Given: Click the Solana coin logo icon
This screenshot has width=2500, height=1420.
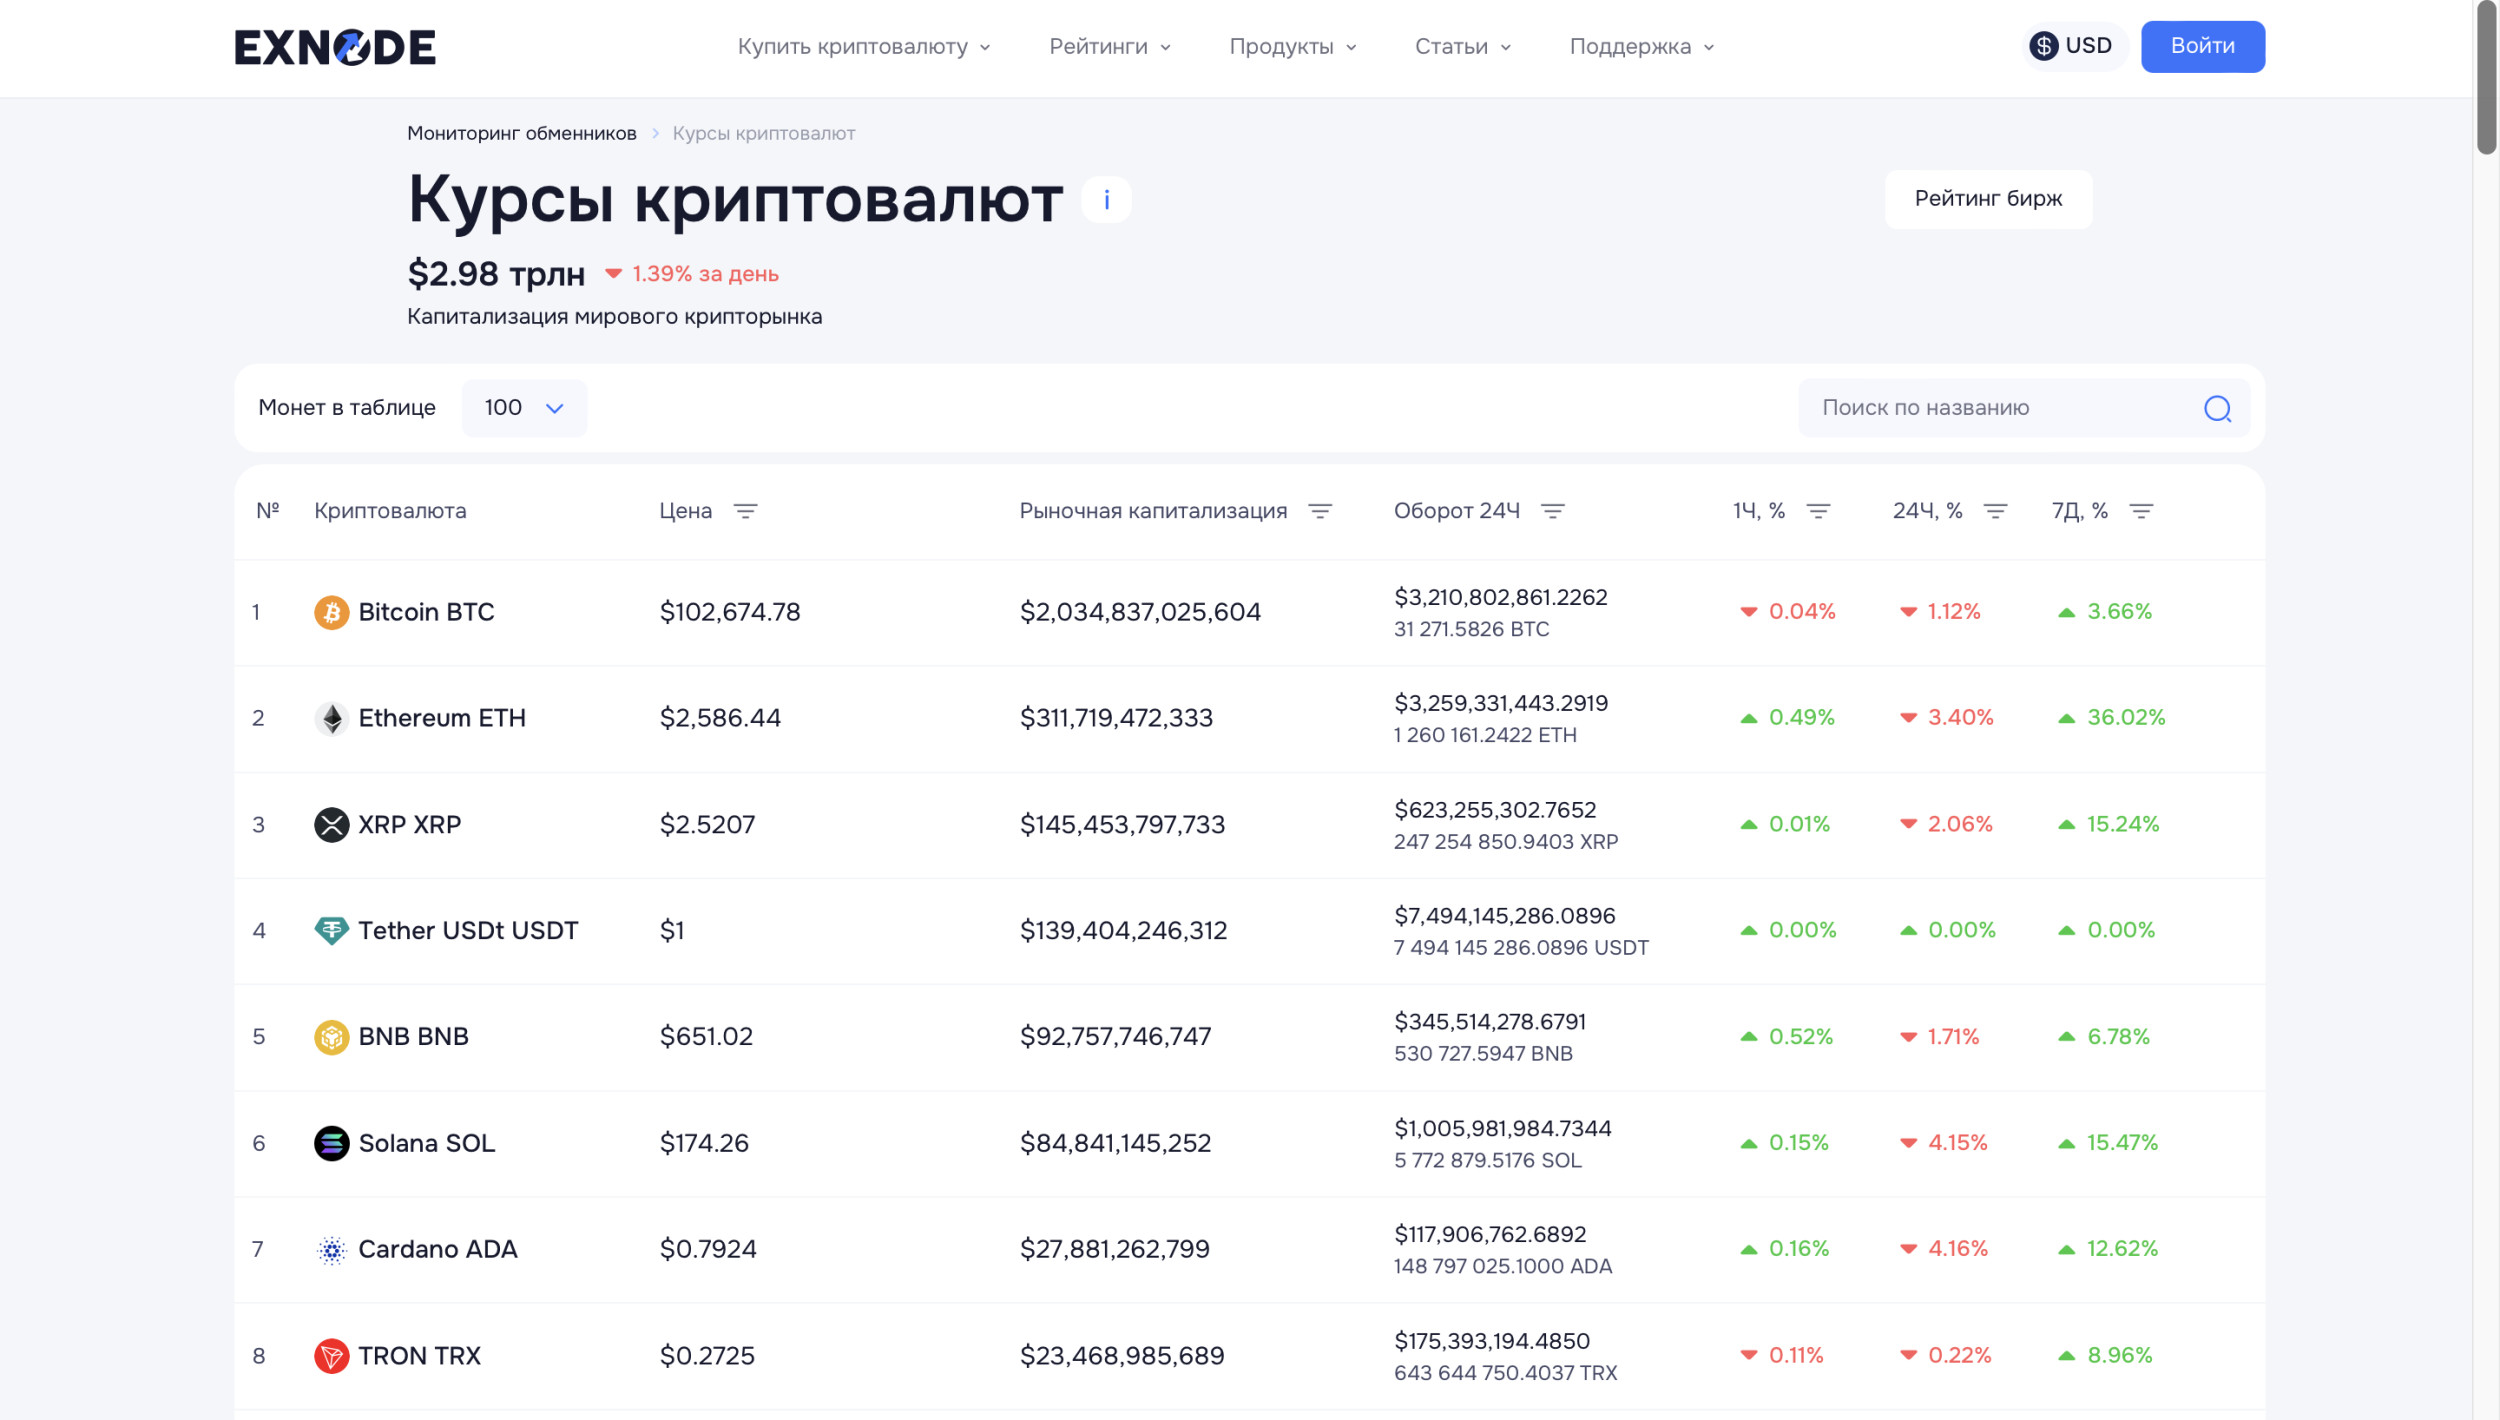Looking at the screenshot, I should (331, 1143).
